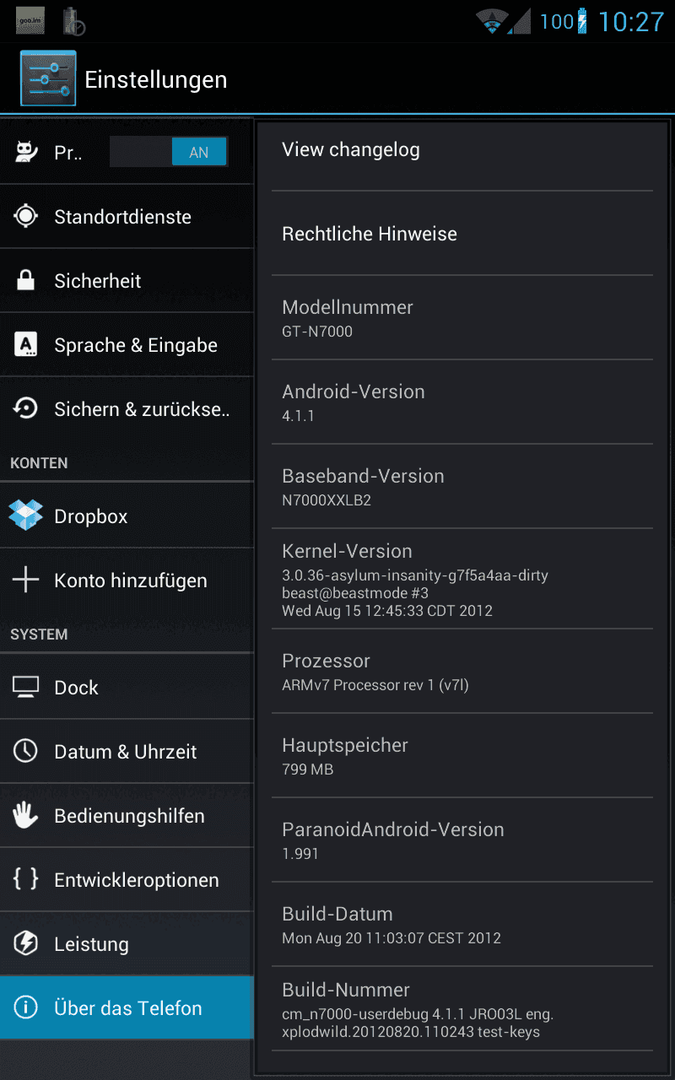Open Dock settings monitor icon
The width and height of the screenshot is (675, 1080).
click(x=25, y=687)
